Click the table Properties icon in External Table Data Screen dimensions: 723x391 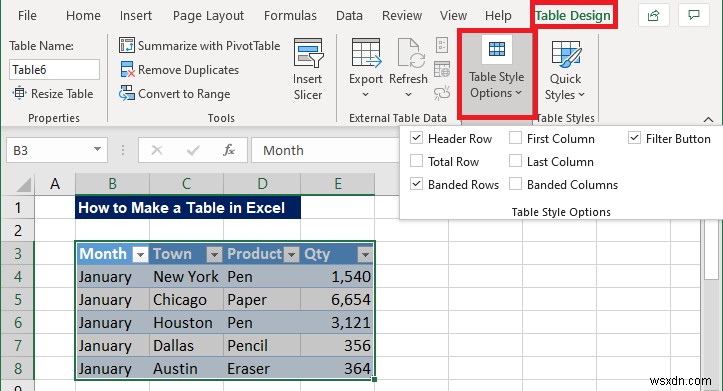coord(442,45)
